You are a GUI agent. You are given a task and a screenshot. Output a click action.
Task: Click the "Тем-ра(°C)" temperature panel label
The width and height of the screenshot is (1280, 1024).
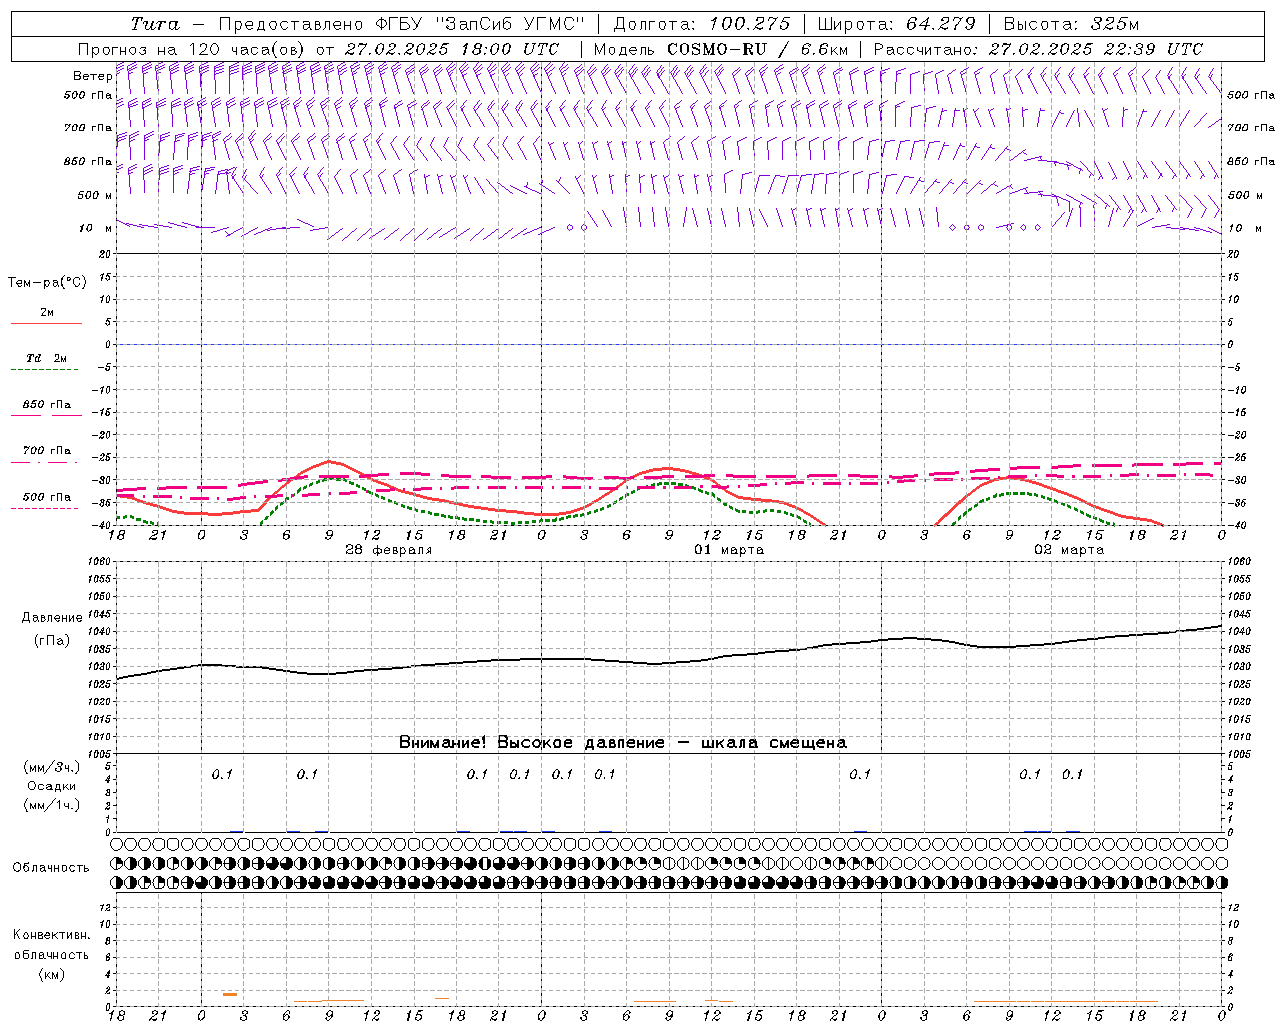tap(47, 282)
